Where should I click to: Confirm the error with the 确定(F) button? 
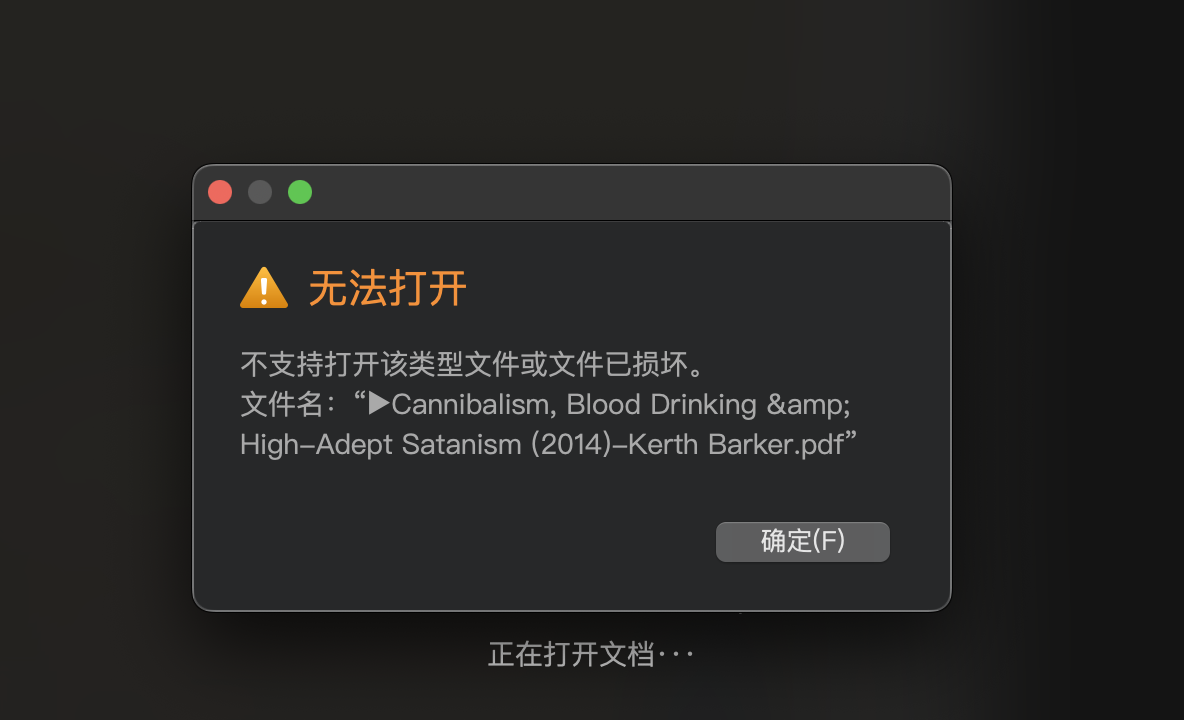[x=803, y=541]
